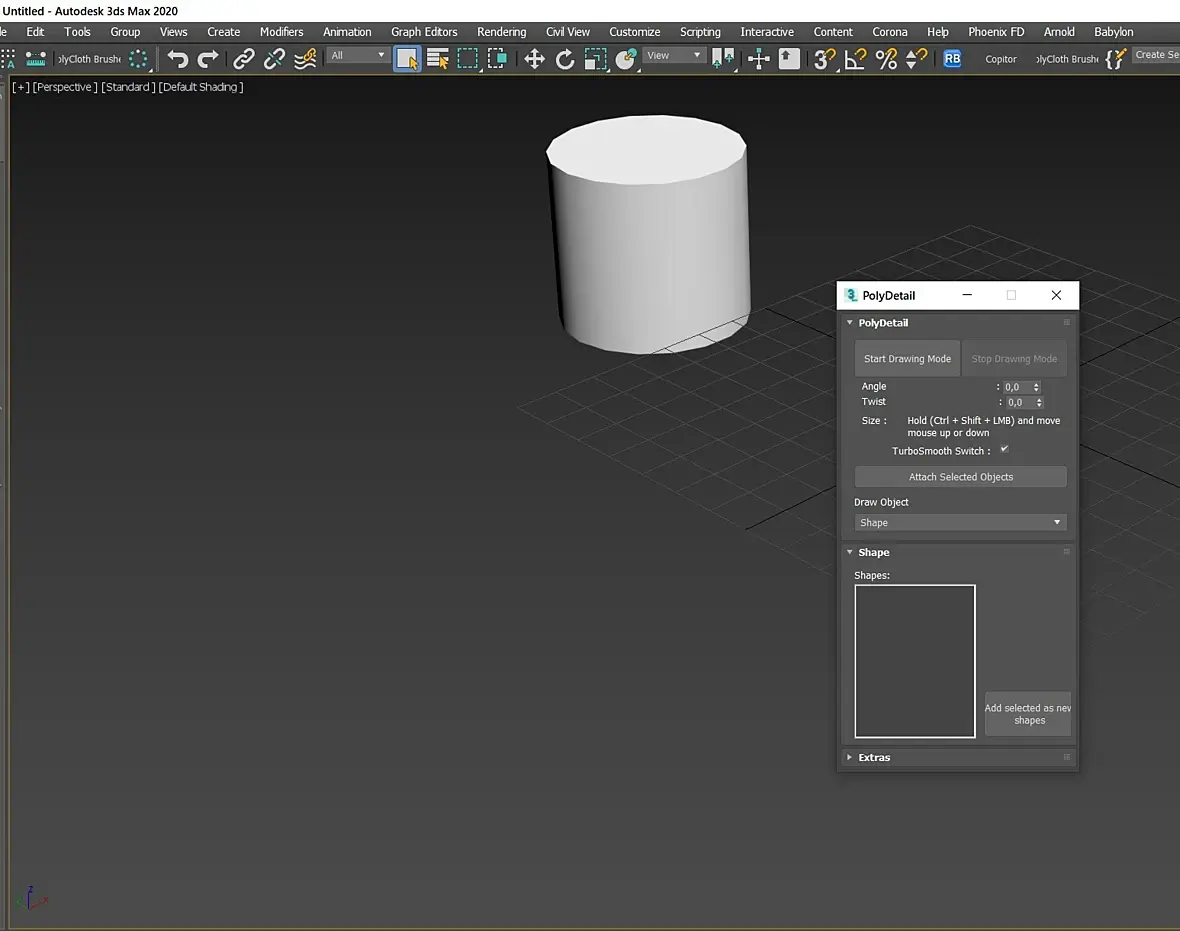Open the Modifiers menu
The image size is (1180, 931).
281,32
